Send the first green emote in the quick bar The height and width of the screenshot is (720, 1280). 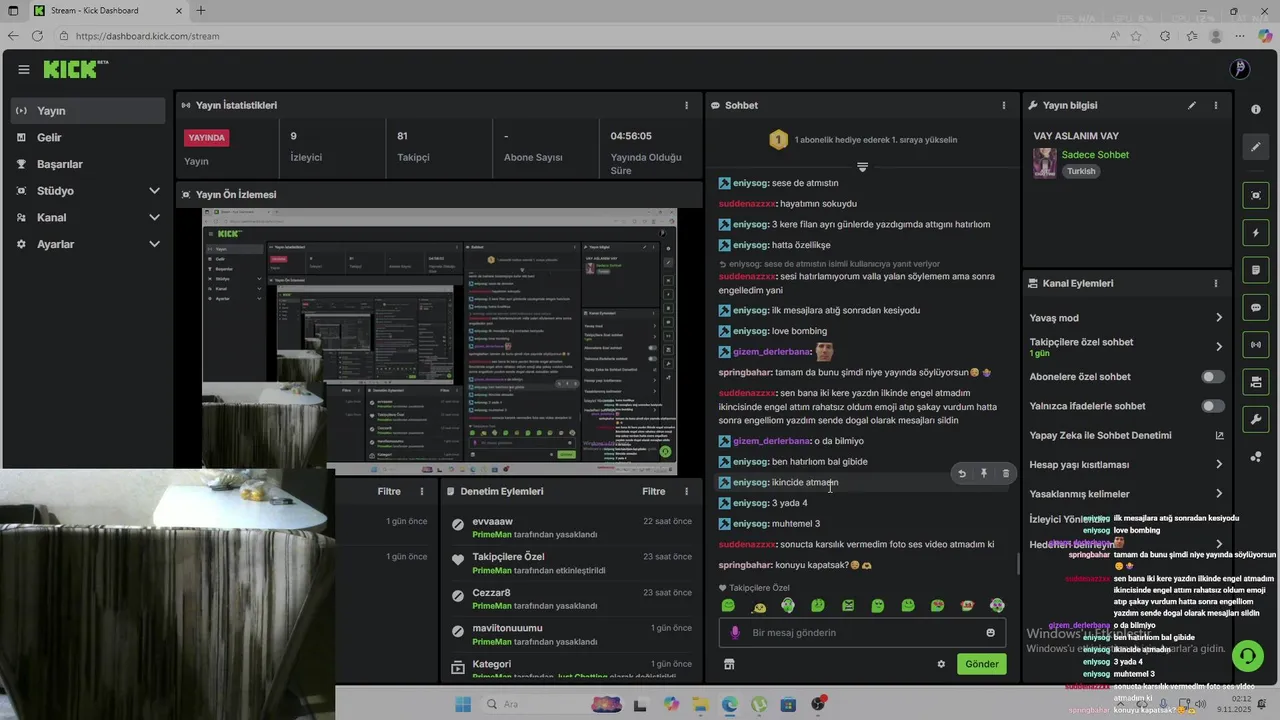pos(728,606)
